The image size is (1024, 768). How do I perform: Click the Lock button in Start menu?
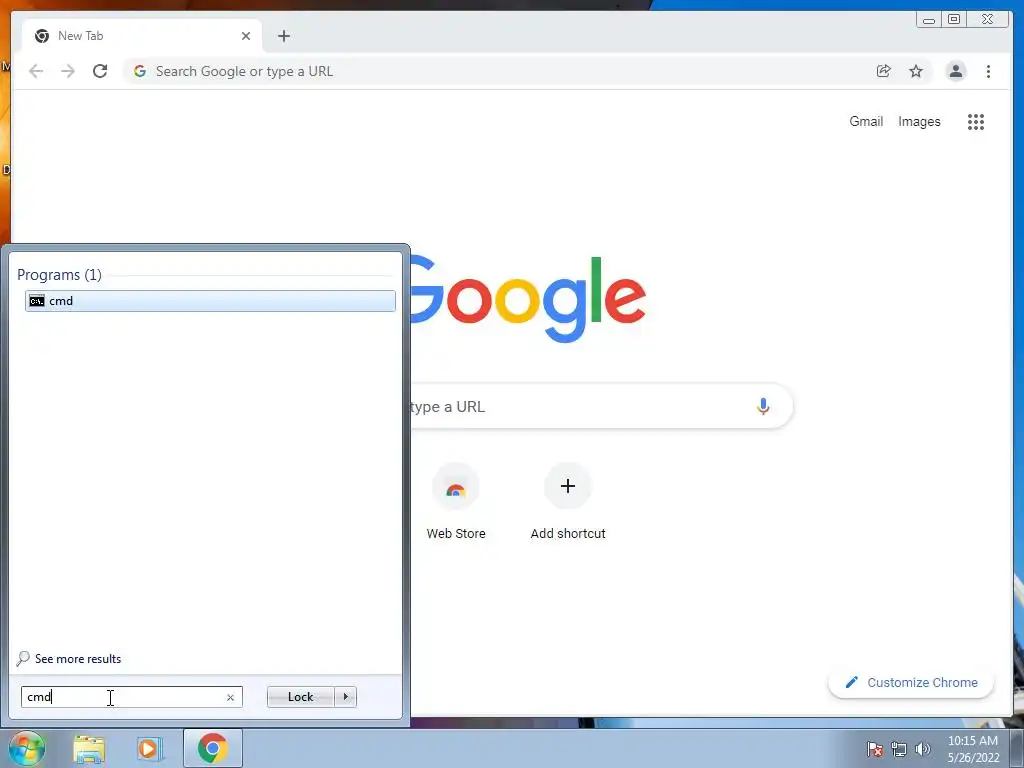(x=300, y=697)
